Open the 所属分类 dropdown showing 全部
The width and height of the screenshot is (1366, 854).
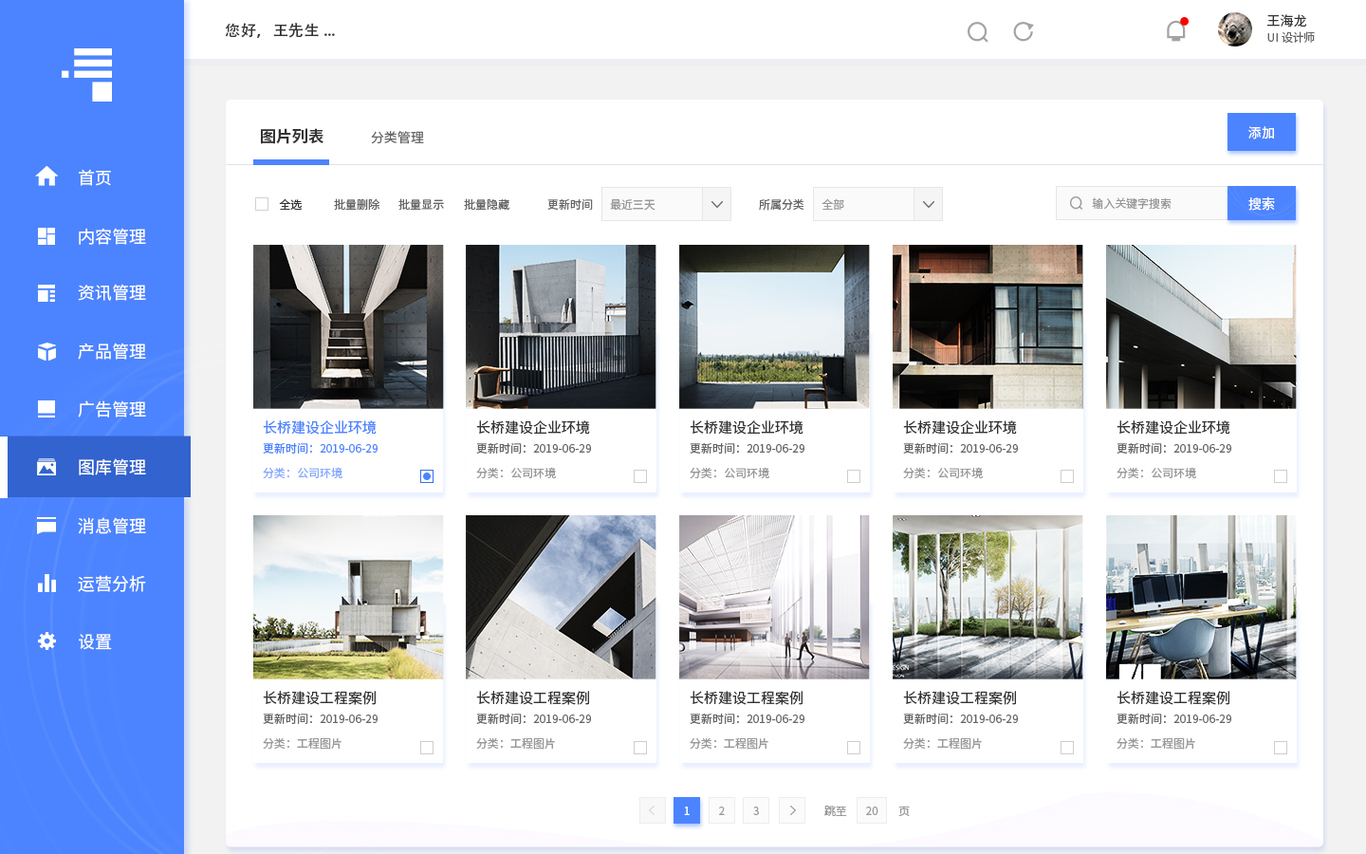(x=878, y=204)
